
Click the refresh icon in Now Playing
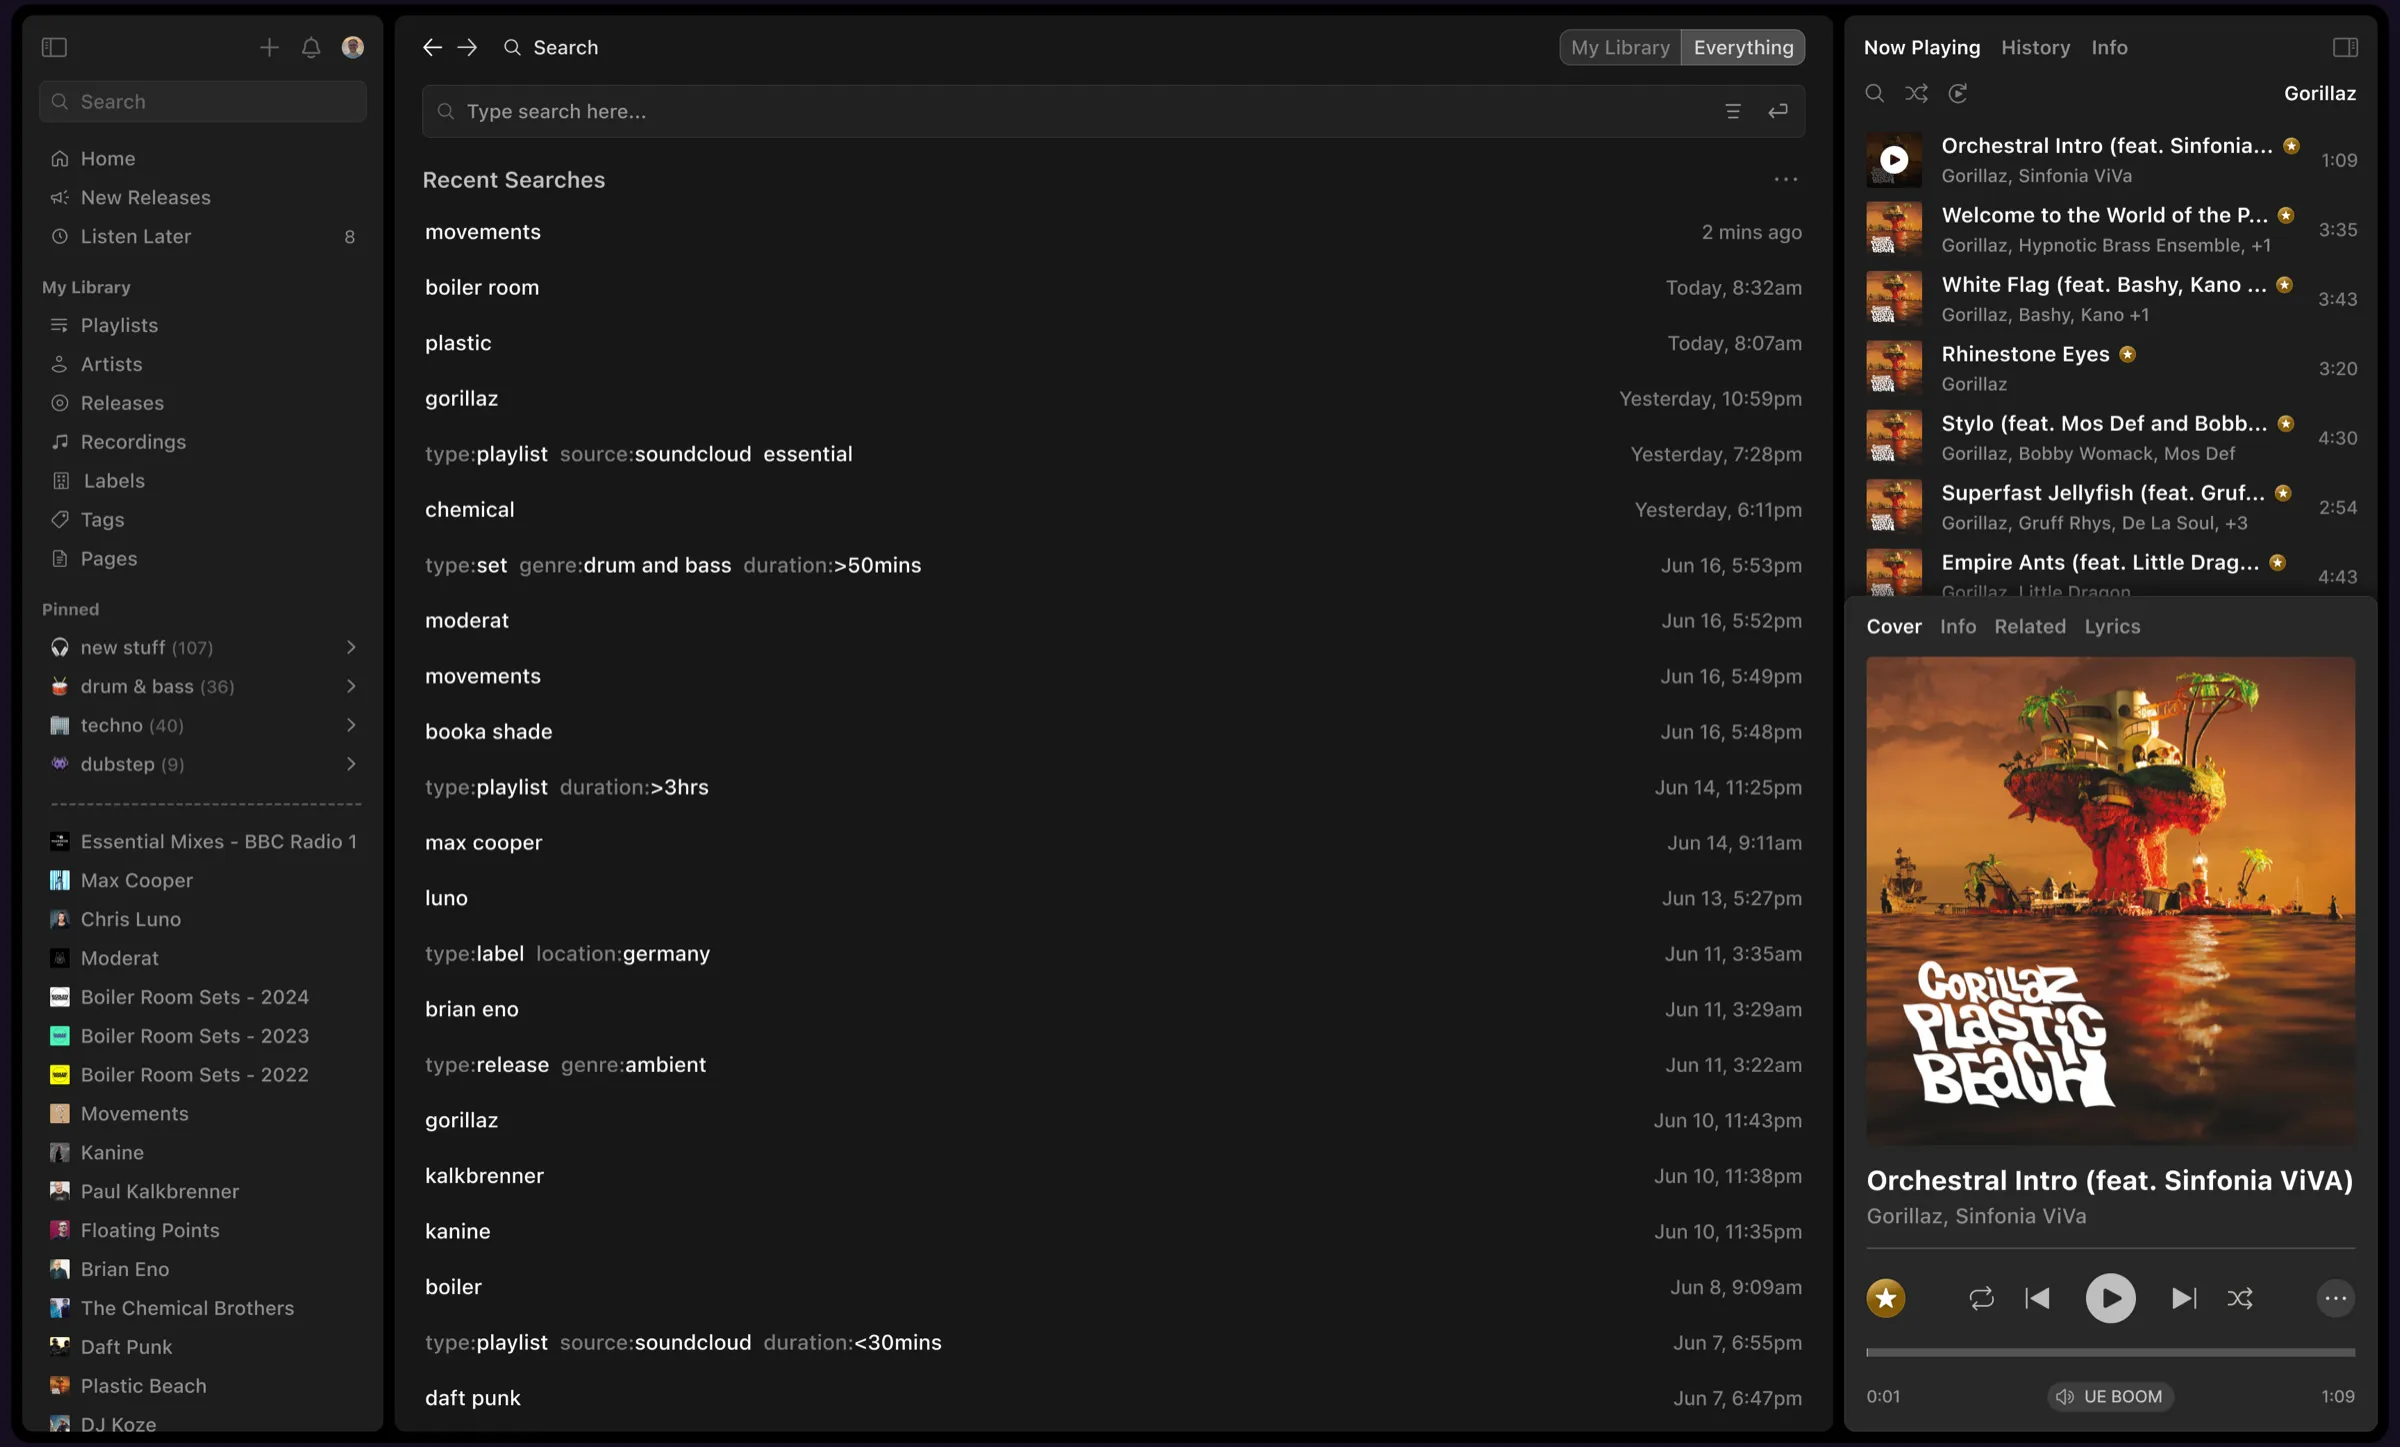(1958, 93)
